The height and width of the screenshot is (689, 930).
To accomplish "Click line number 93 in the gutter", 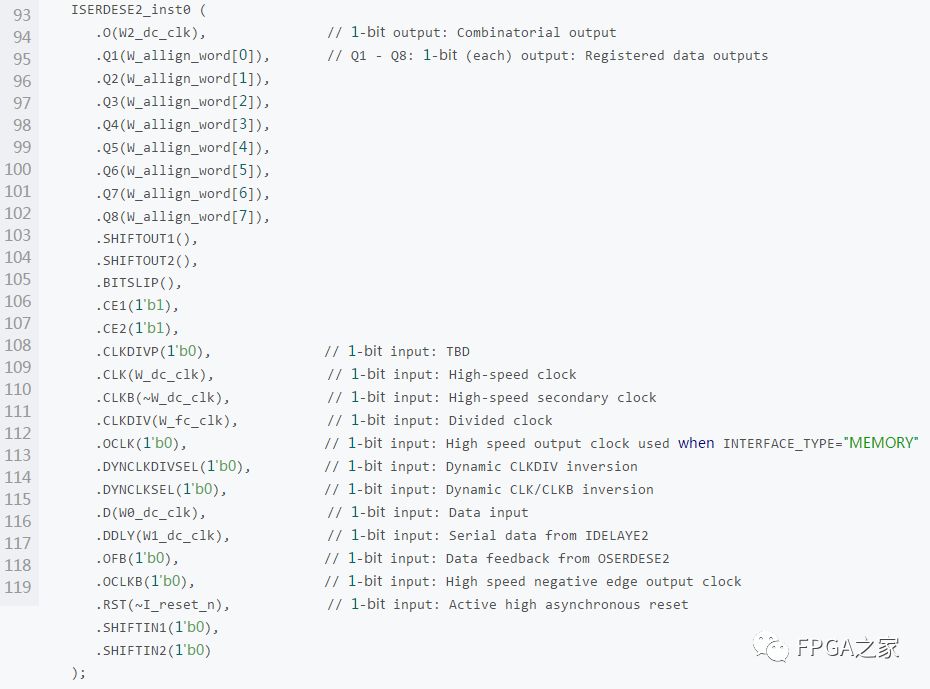I will pos(21,15).
